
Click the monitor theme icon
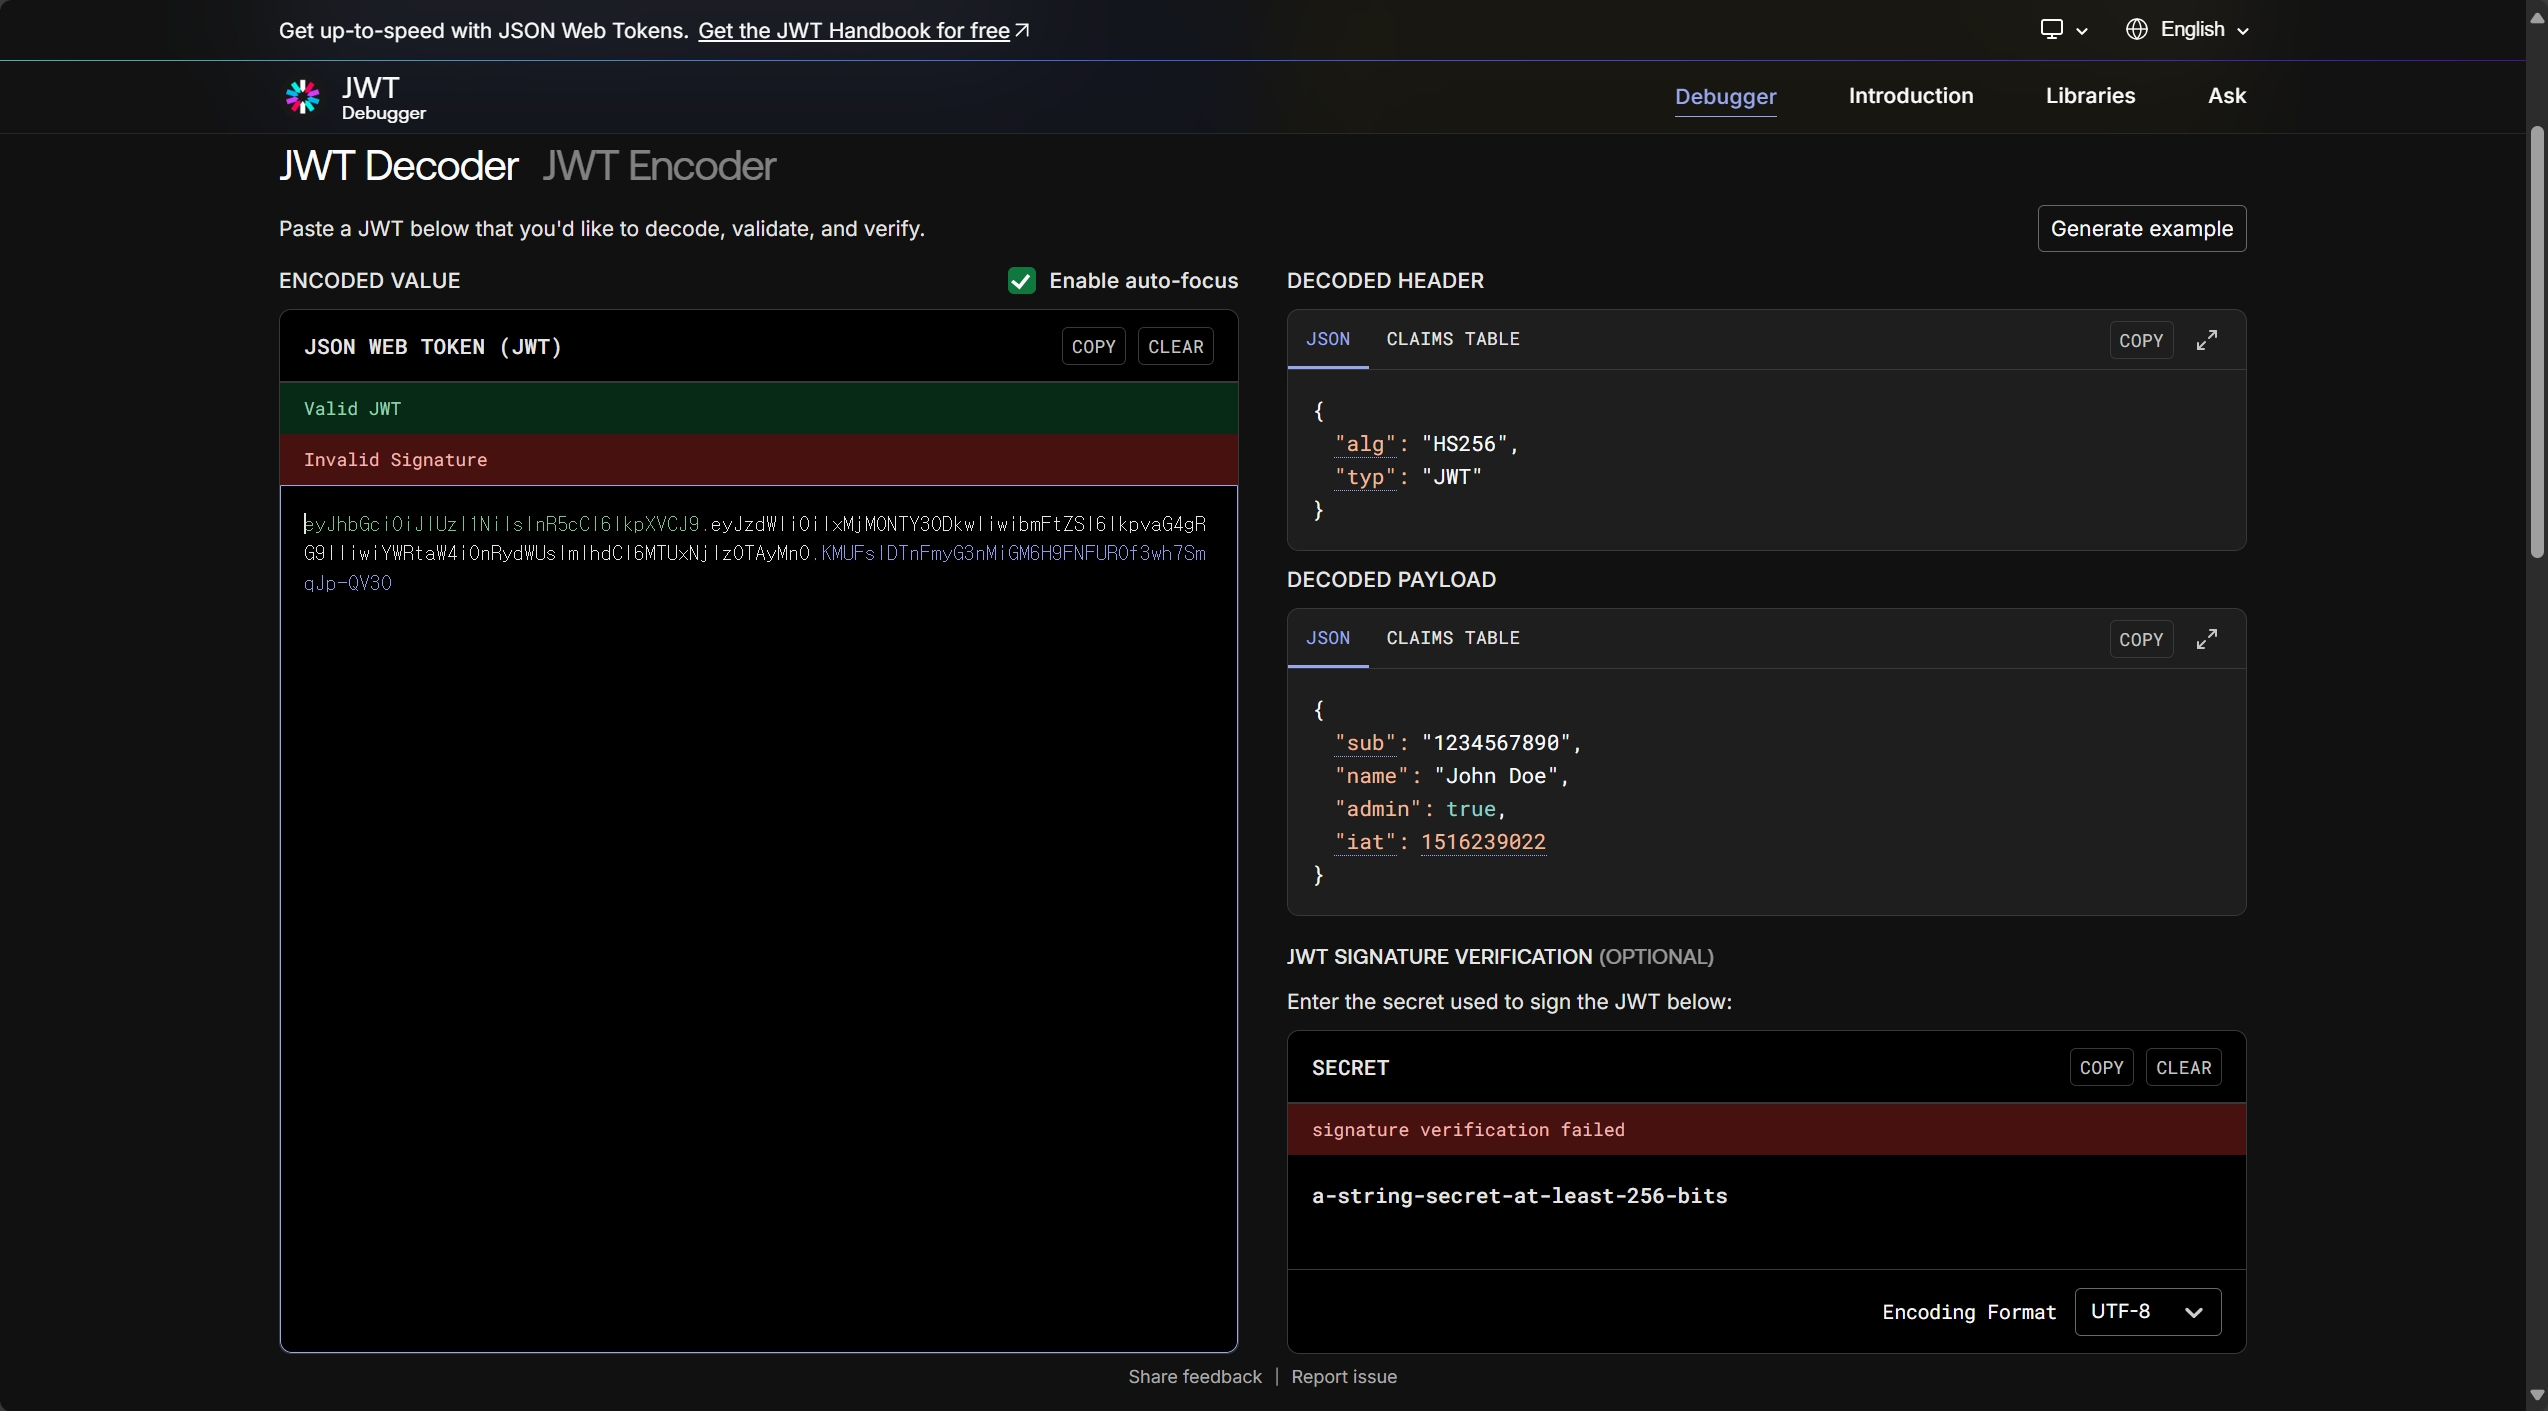2051,30
